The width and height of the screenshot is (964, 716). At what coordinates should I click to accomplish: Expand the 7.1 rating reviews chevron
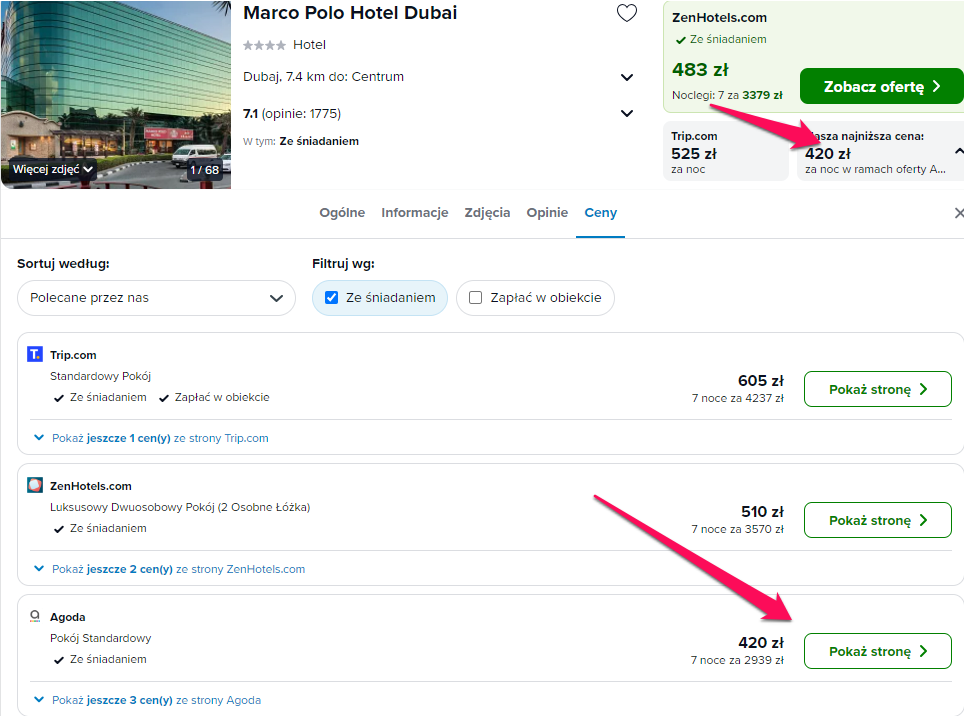click(x=626, y=114)
